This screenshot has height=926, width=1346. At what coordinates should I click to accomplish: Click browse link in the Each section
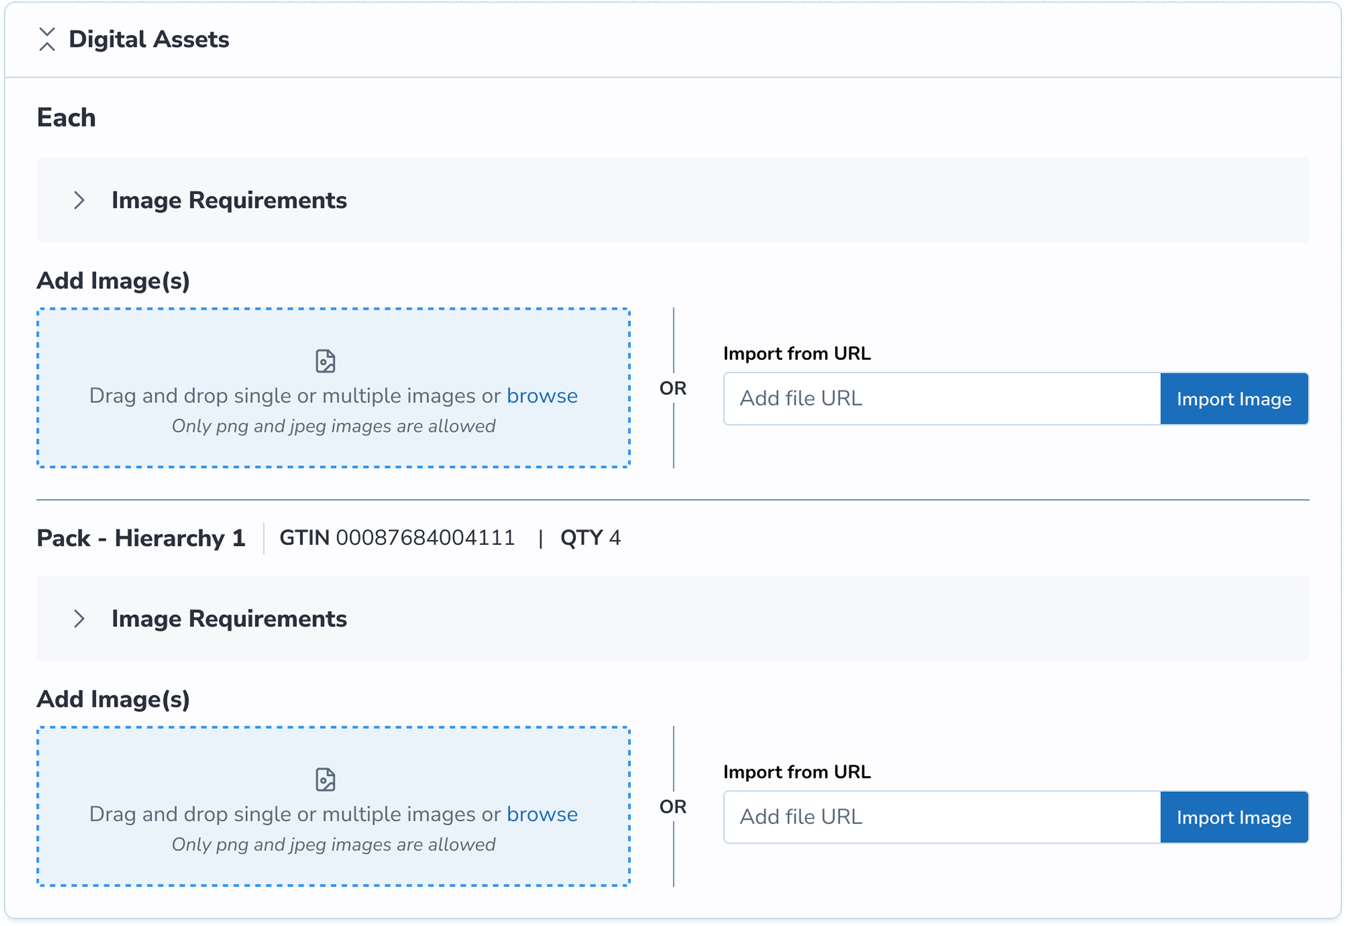tap(542, 396)
